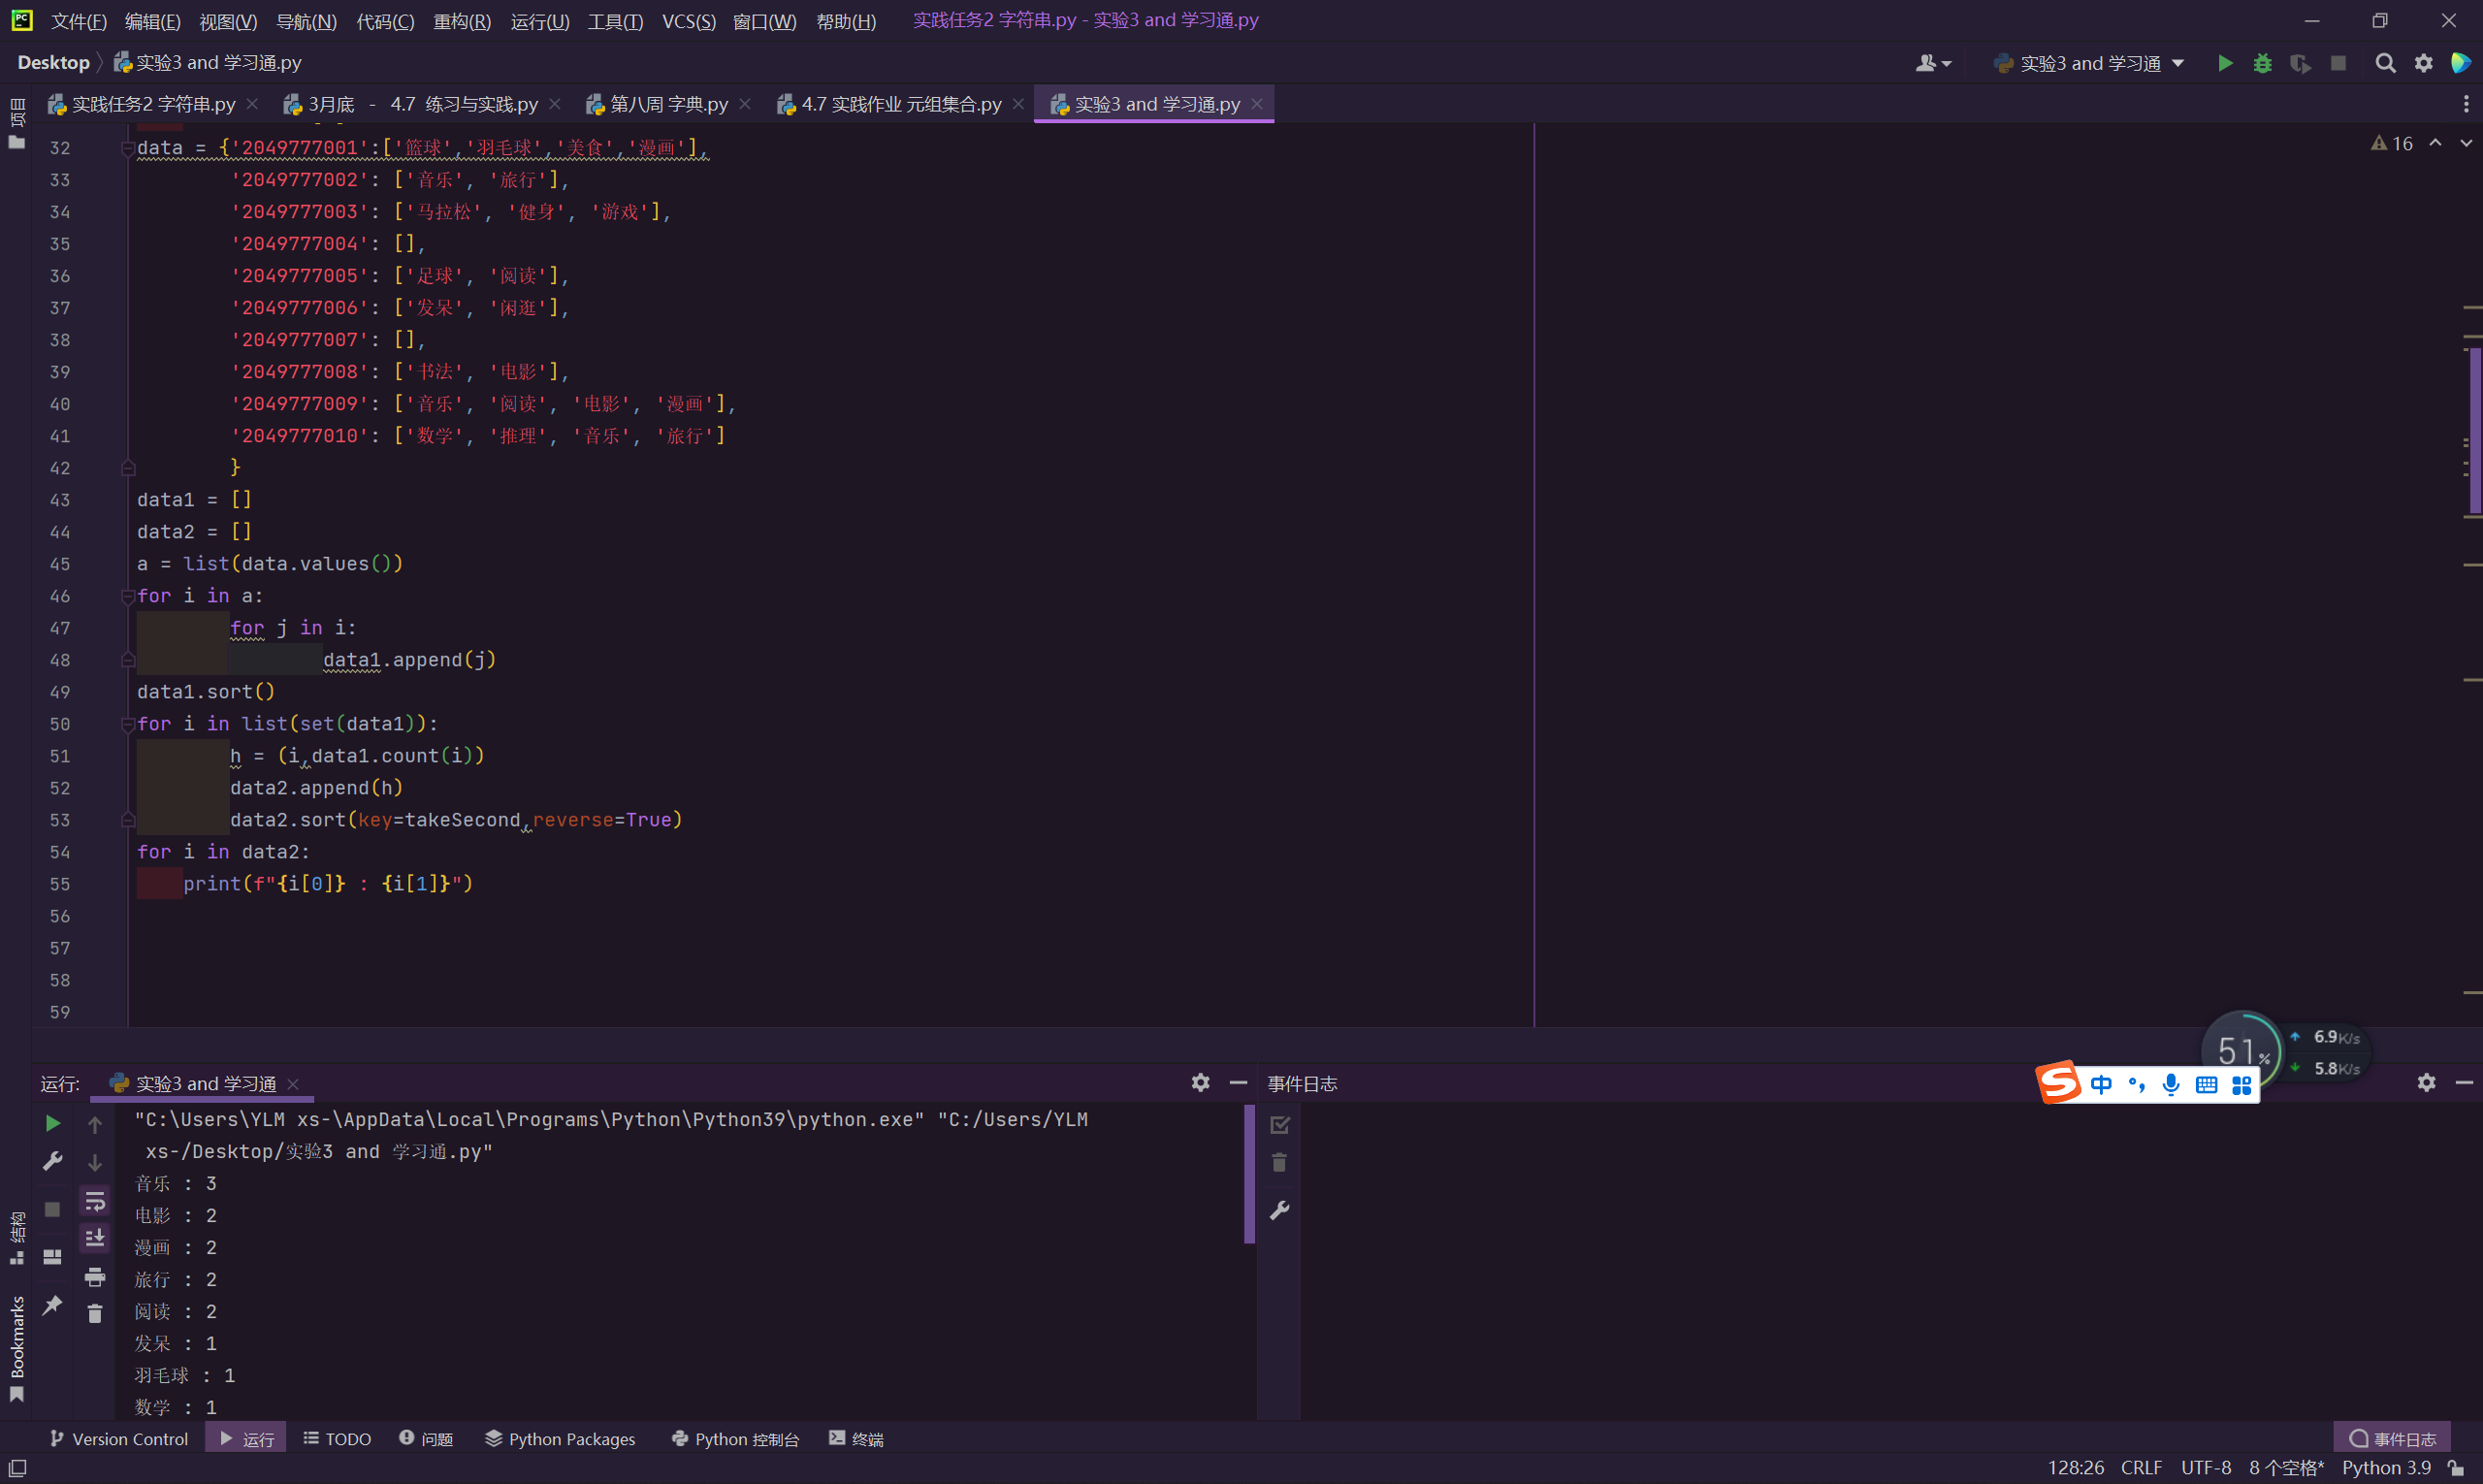Viewport: 2483px width, 1484px height.
Task: Open Search Everywhere magnifier icon
Action: 2385,63
